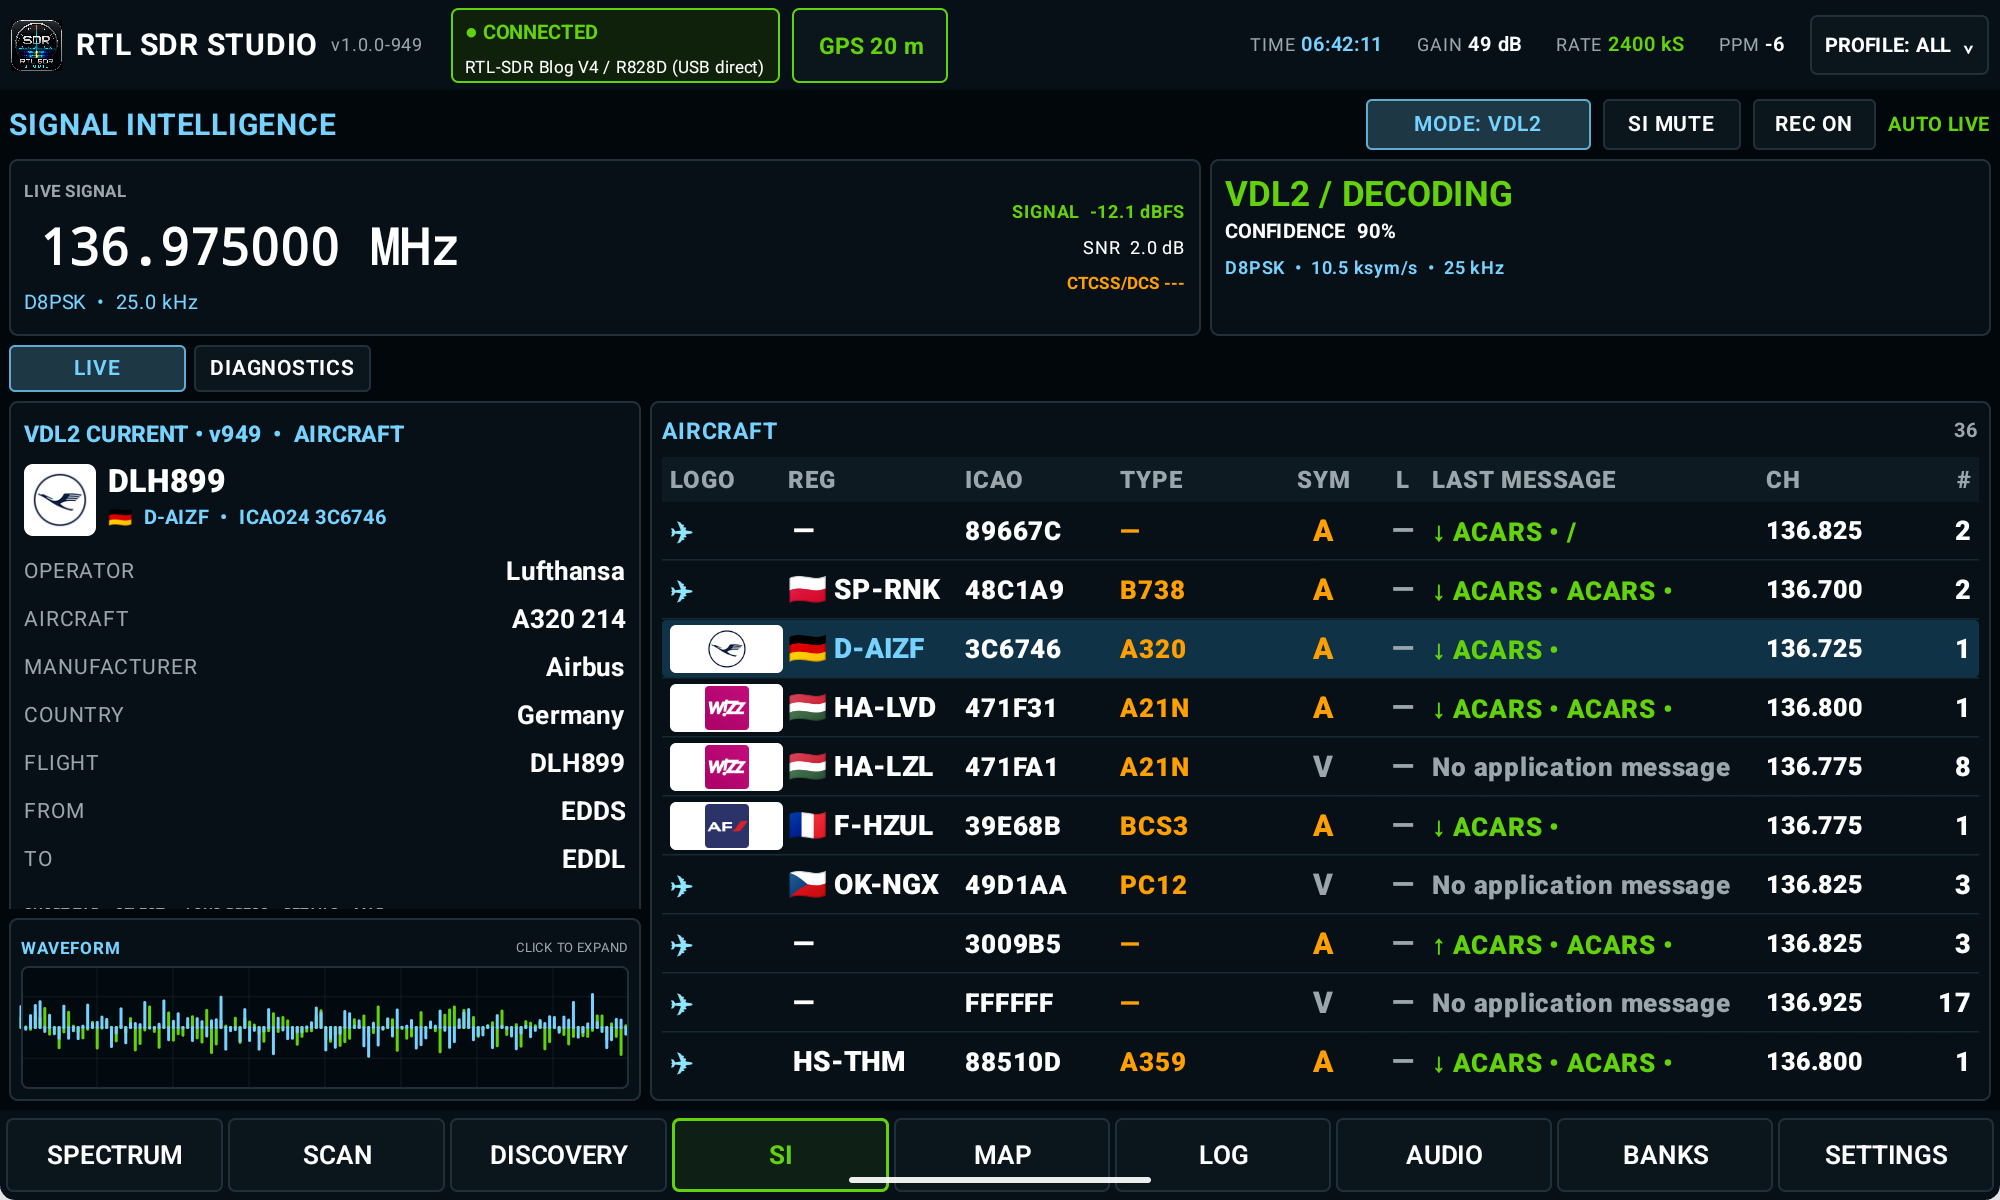Open the MAP tab

[x=1002, y=1155]
